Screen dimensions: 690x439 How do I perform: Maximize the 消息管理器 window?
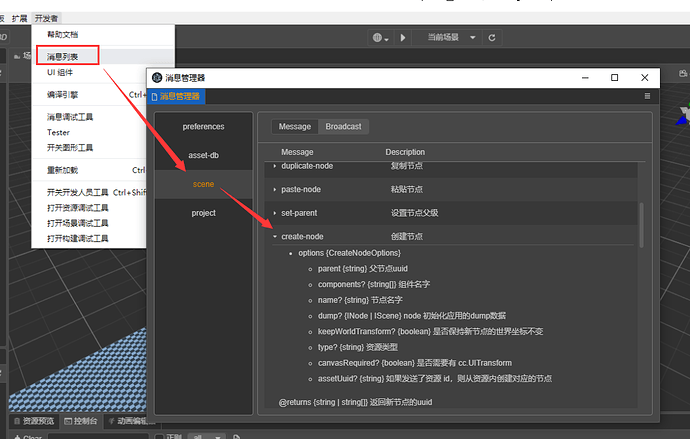coord(614,78)
